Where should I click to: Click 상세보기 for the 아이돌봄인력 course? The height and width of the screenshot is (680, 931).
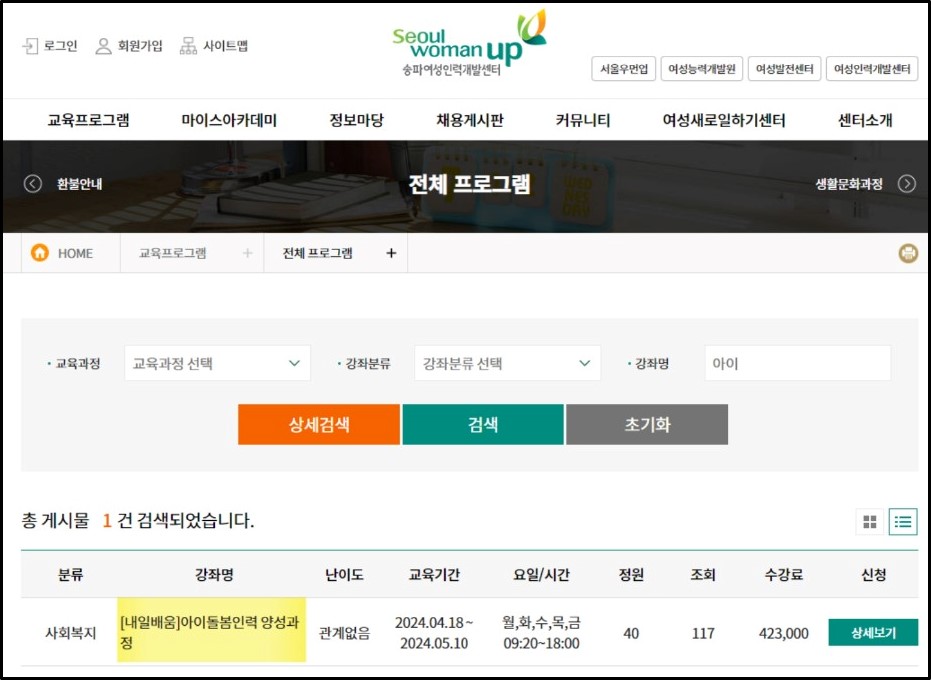[873, 632]
